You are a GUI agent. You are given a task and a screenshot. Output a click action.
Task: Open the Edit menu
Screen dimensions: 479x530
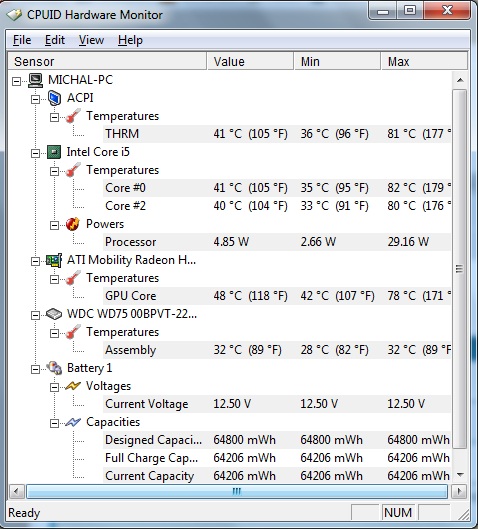tap(55, 40)
